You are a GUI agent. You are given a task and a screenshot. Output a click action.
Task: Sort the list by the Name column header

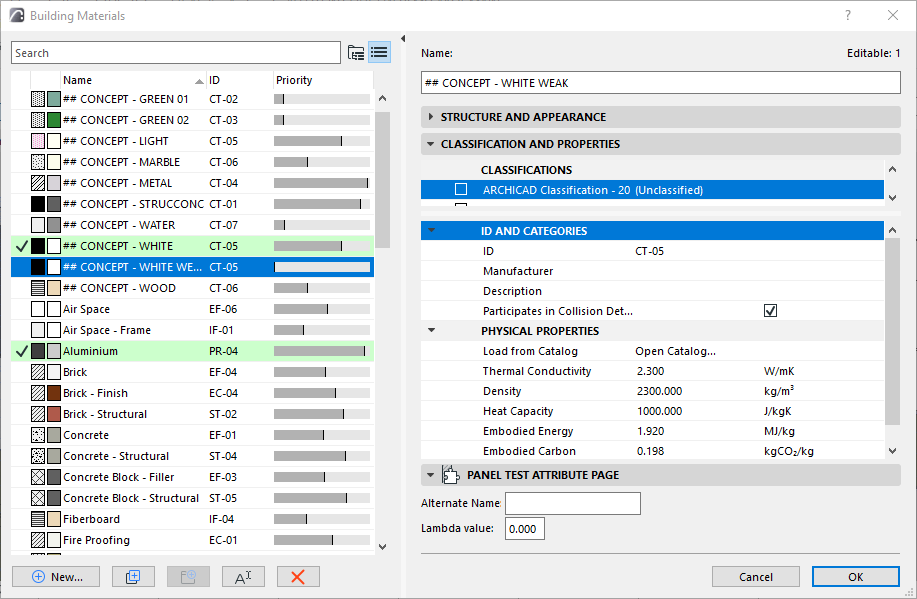(x=133, y=80)
